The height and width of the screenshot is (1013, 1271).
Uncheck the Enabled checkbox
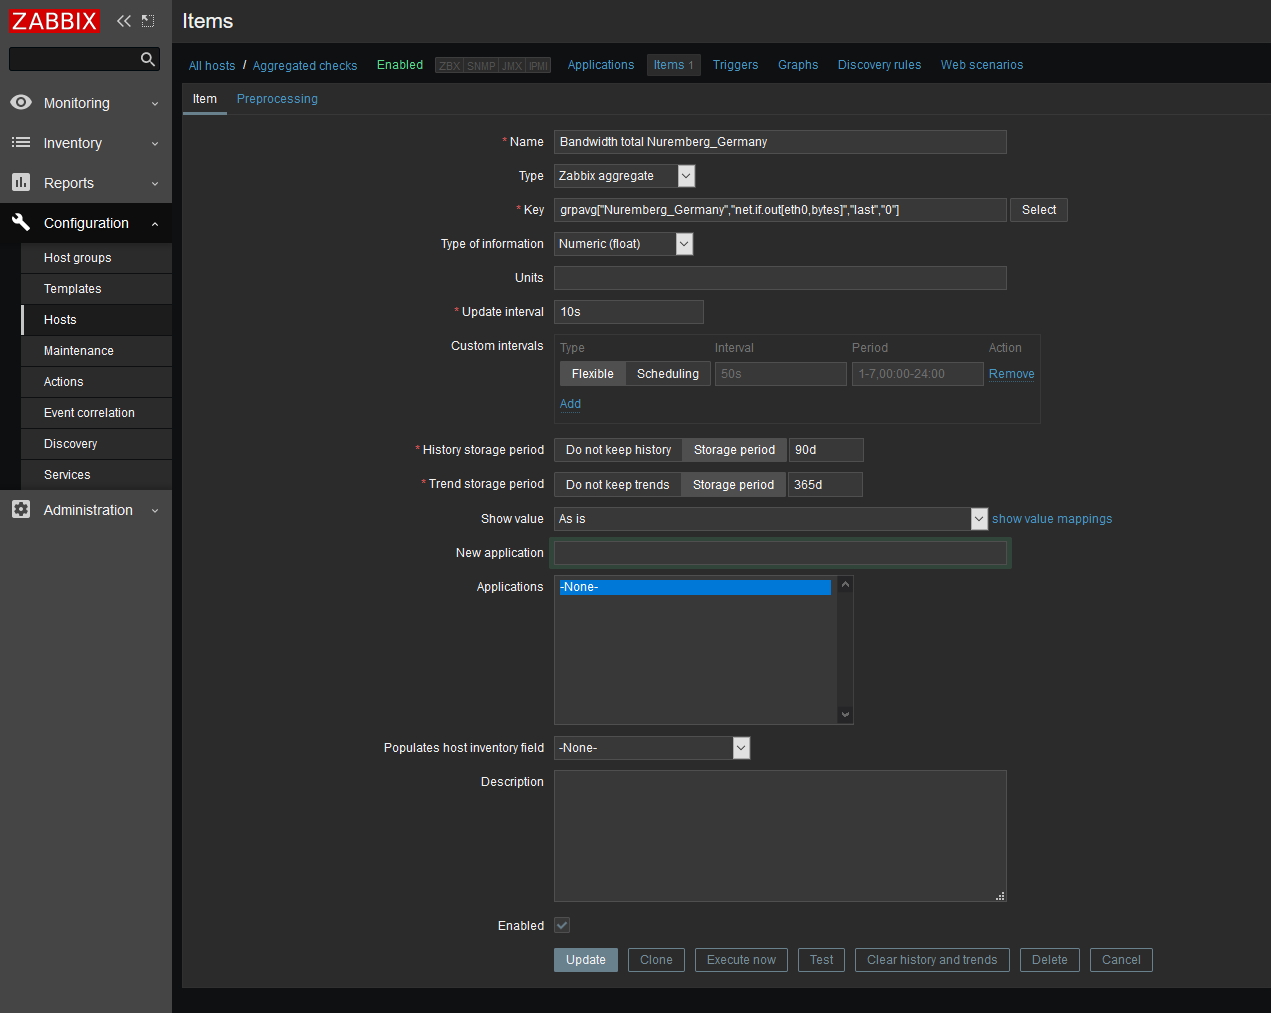[x=562, y=926]
